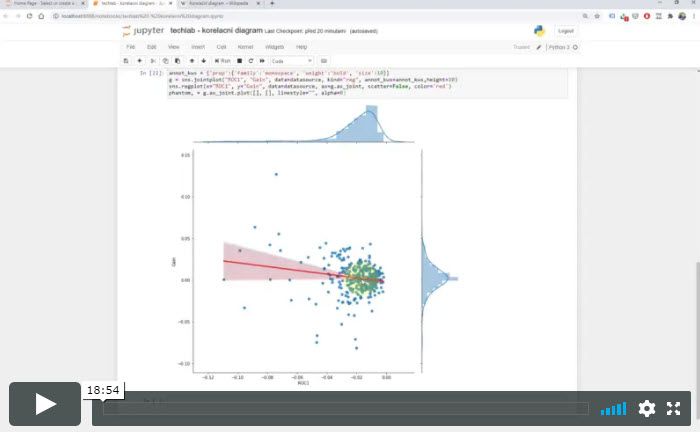Viewport: 700px width, 432px height.
Task: Restart kernel and rerun all with fast-forward icon
Action: click(x=262, y=61)
